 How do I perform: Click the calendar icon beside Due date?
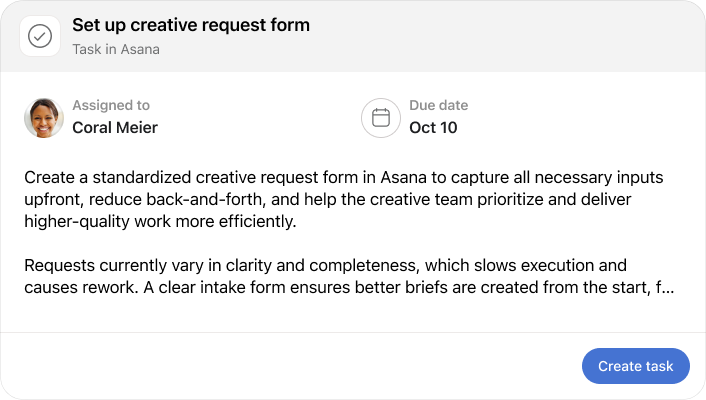(x=381, y=117)
